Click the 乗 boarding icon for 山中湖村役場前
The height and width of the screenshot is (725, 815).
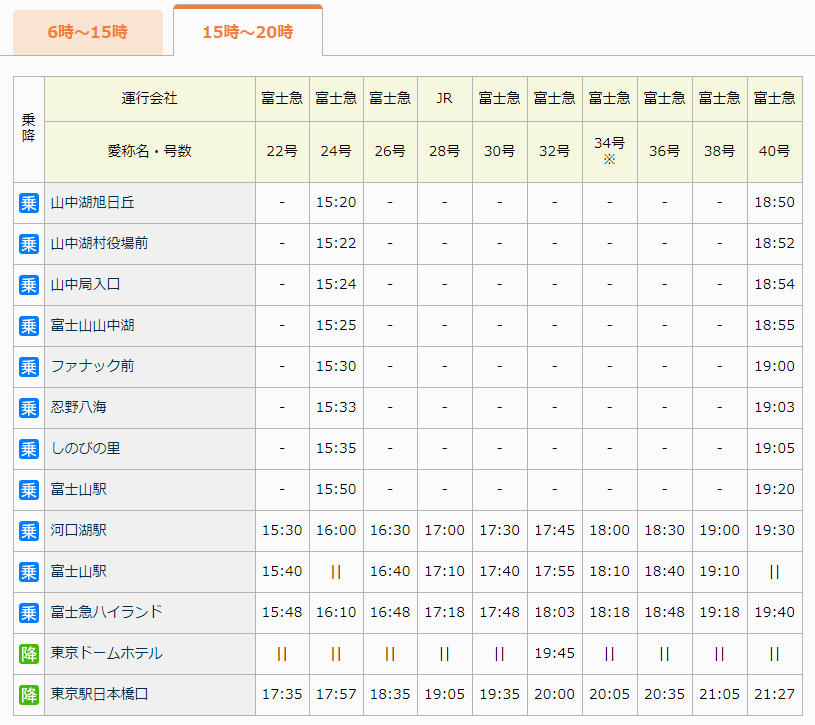pyautogui.click(x=29, y=244)
